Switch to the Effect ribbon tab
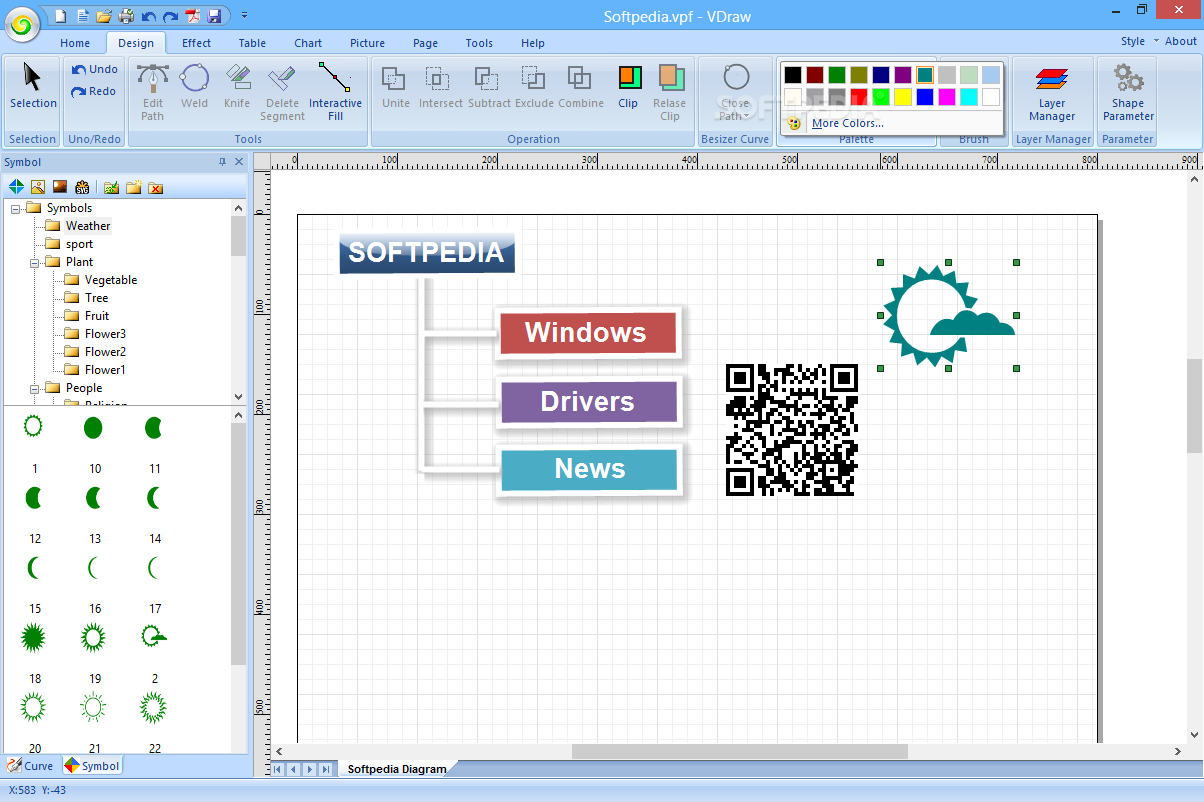This screenshot has height=802, width=1204. [x=196, y=43]
